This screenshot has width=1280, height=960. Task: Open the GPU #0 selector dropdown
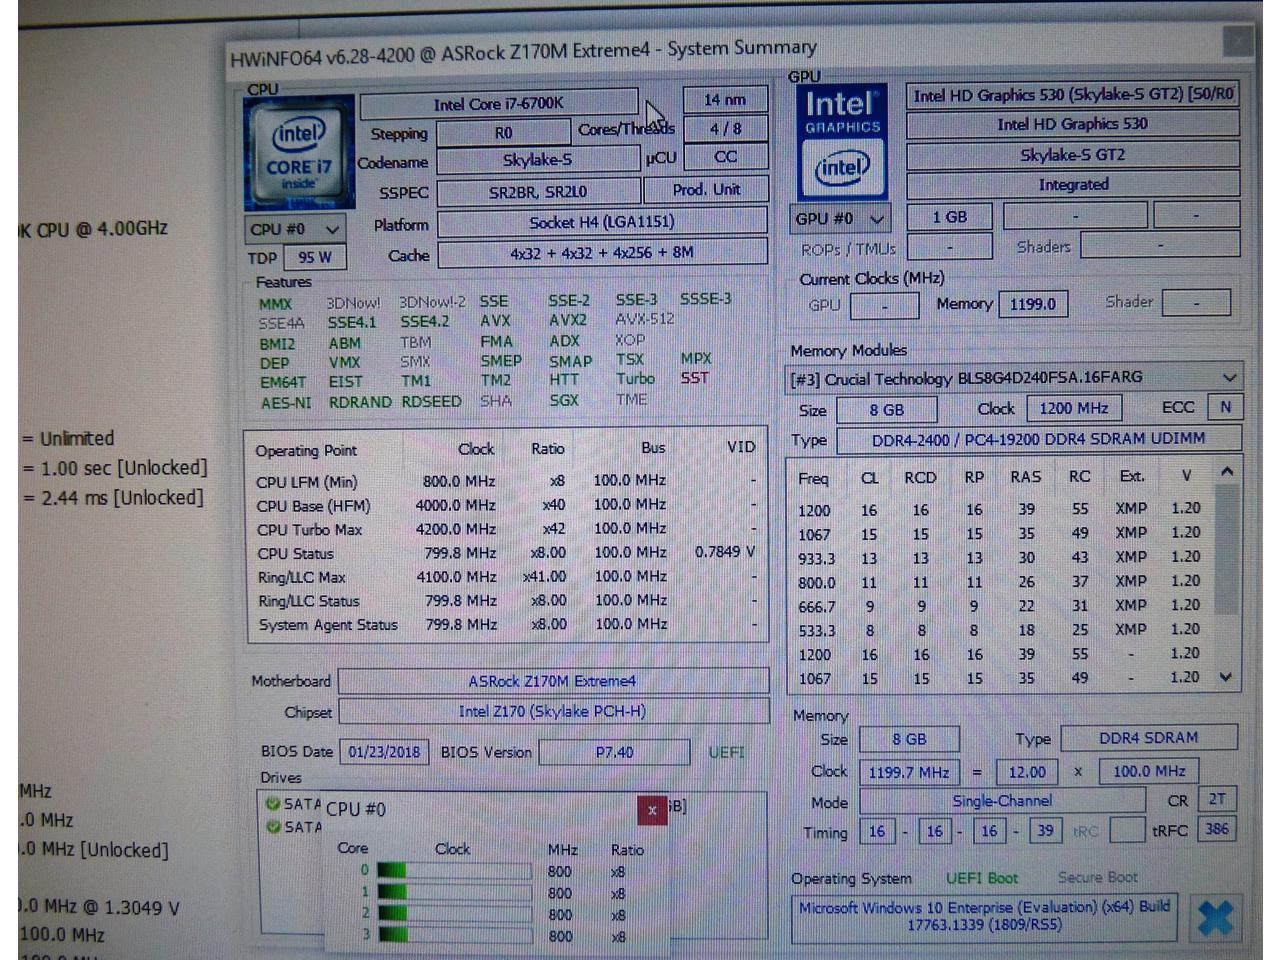pos(840,219)
